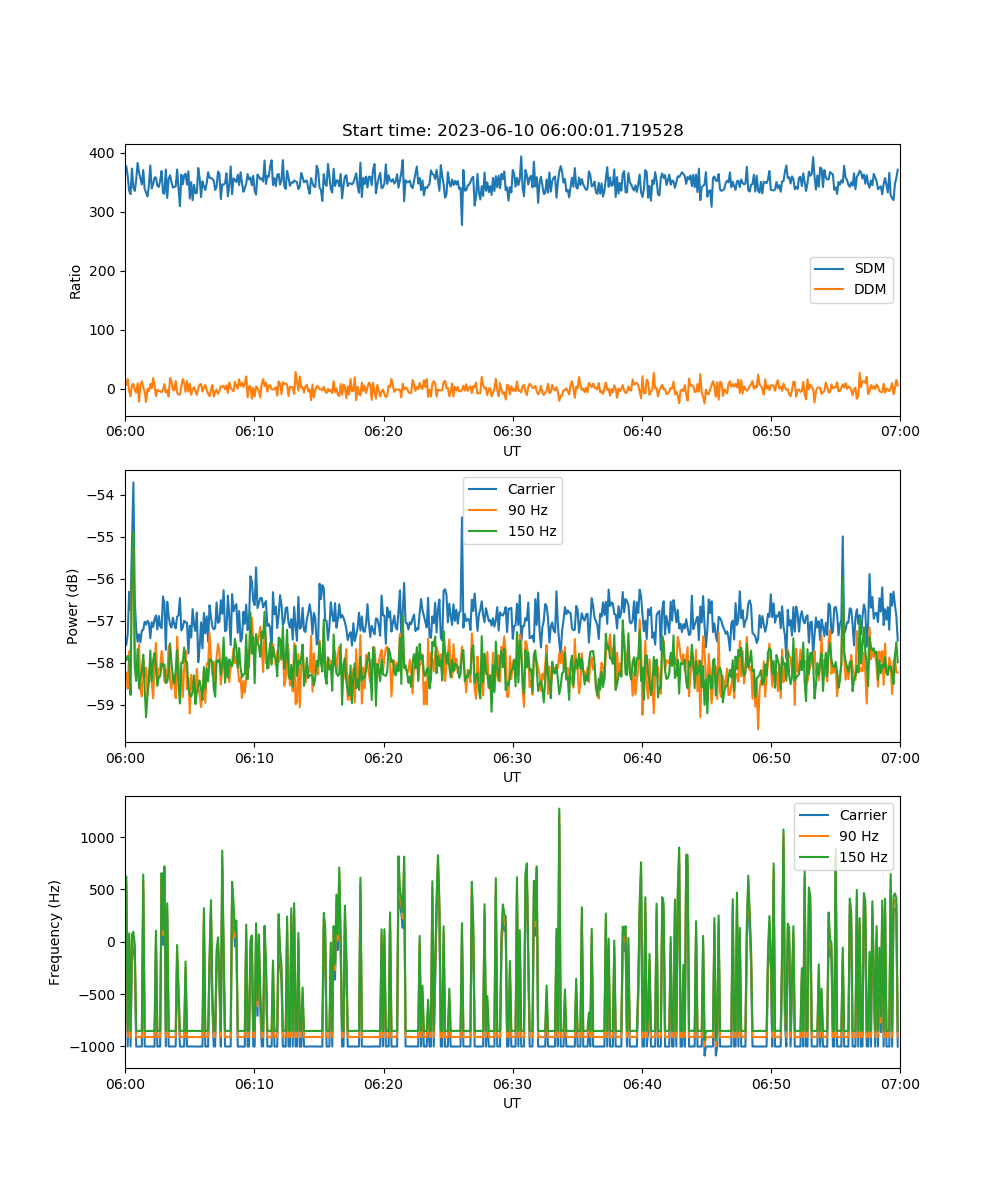Click 06:10 tick under the Frequency plot
The width and height of the screenshot is (1000, 1200).
(x=254, y=1083)
